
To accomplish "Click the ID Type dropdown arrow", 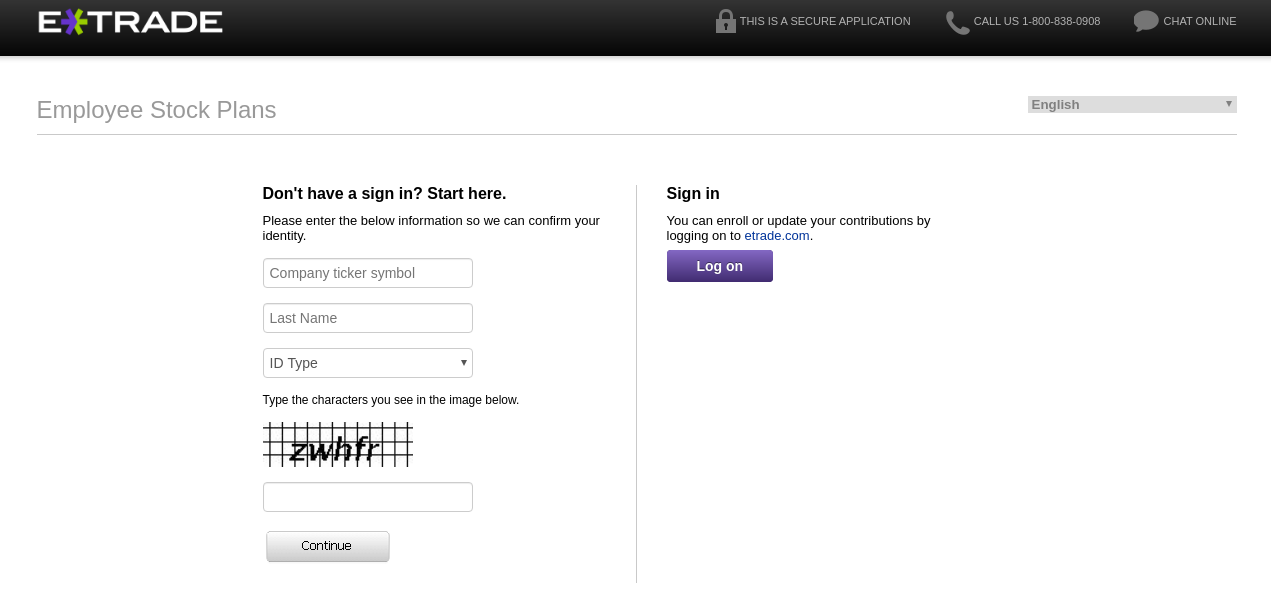I will [x=463, y=362].
